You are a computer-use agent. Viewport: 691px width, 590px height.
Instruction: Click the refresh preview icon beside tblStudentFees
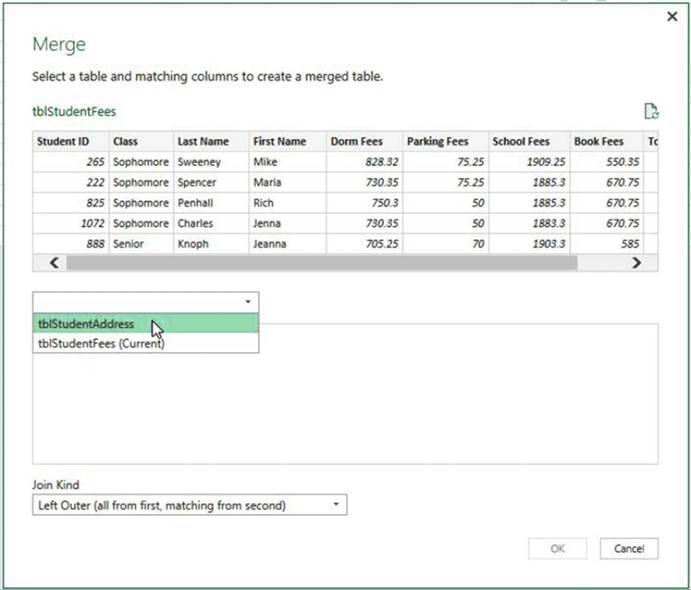(x=651, y=111)
